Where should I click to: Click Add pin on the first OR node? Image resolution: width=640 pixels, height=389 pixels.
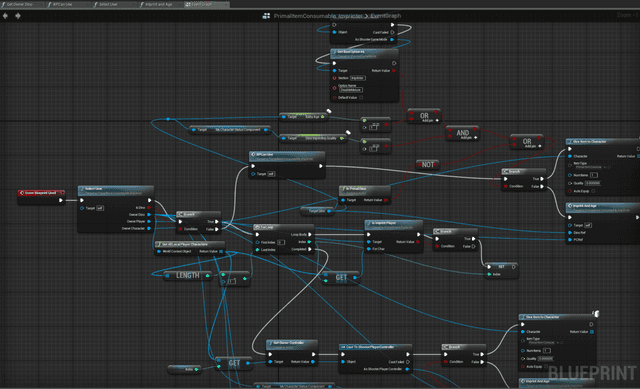(x=430, y=121)
